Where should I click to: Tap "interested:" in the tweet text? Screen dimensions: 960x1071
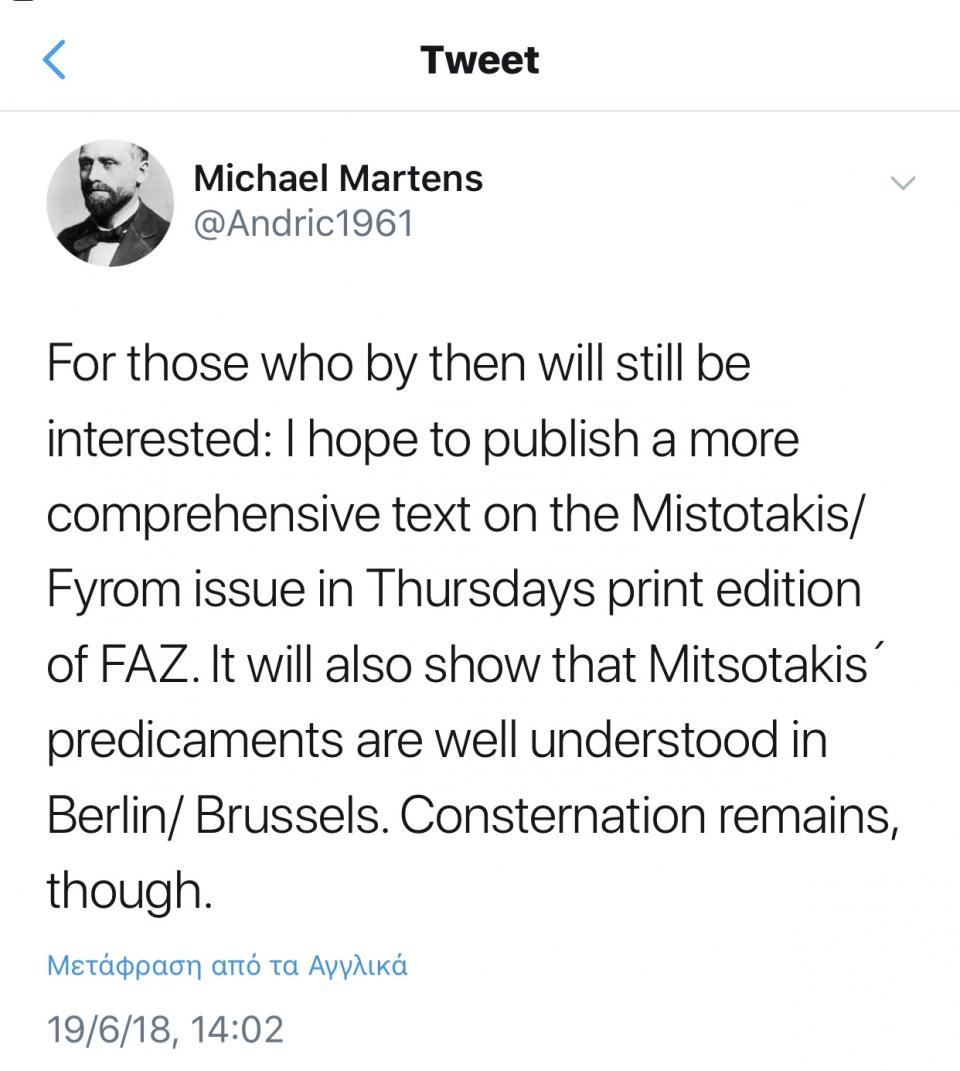coord(155,439)
